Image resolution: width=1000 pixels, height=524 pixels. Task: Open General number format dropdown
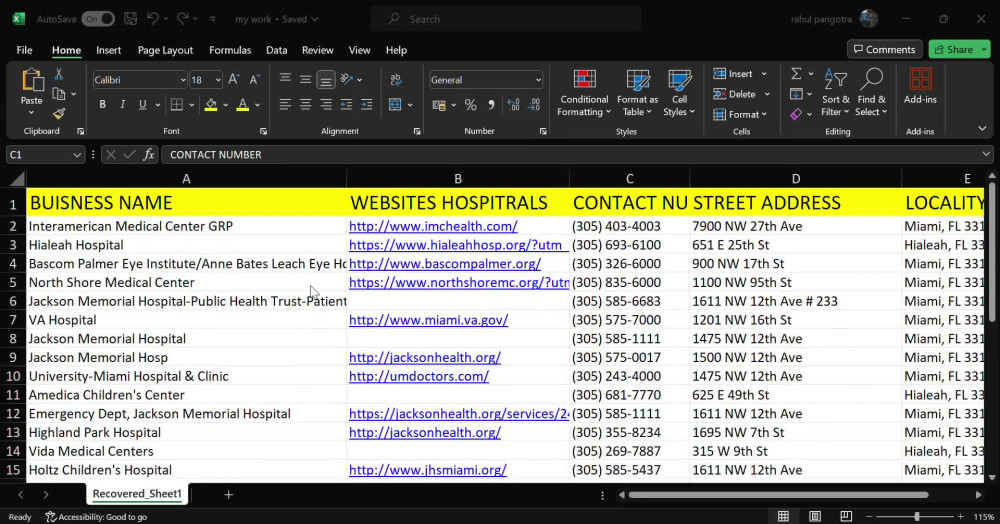(x=538, y=80)
